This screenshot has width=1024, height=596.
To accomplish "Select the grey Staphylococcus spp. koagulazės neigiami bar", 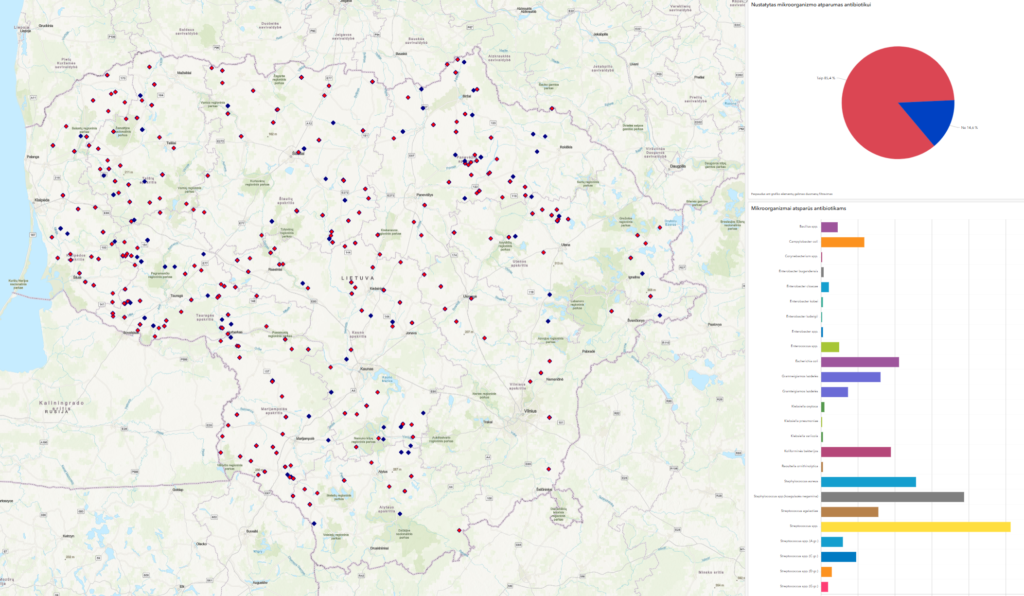I will pos(892,496).
